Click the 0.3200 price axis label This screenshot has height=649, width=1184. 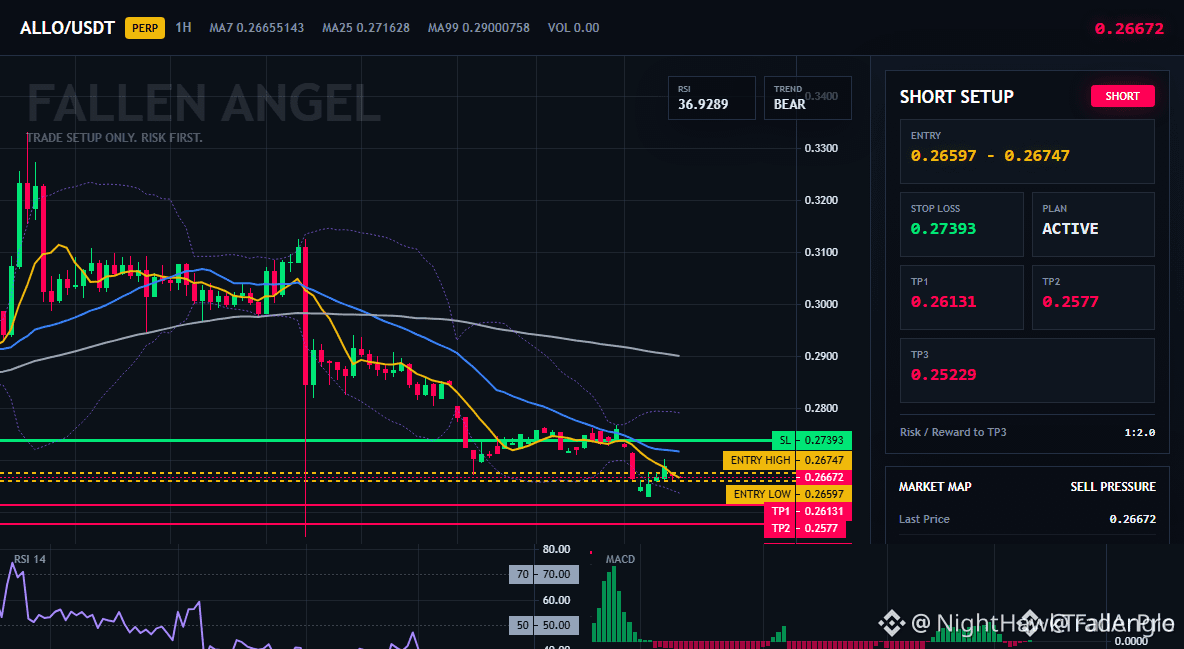point(821,200)
